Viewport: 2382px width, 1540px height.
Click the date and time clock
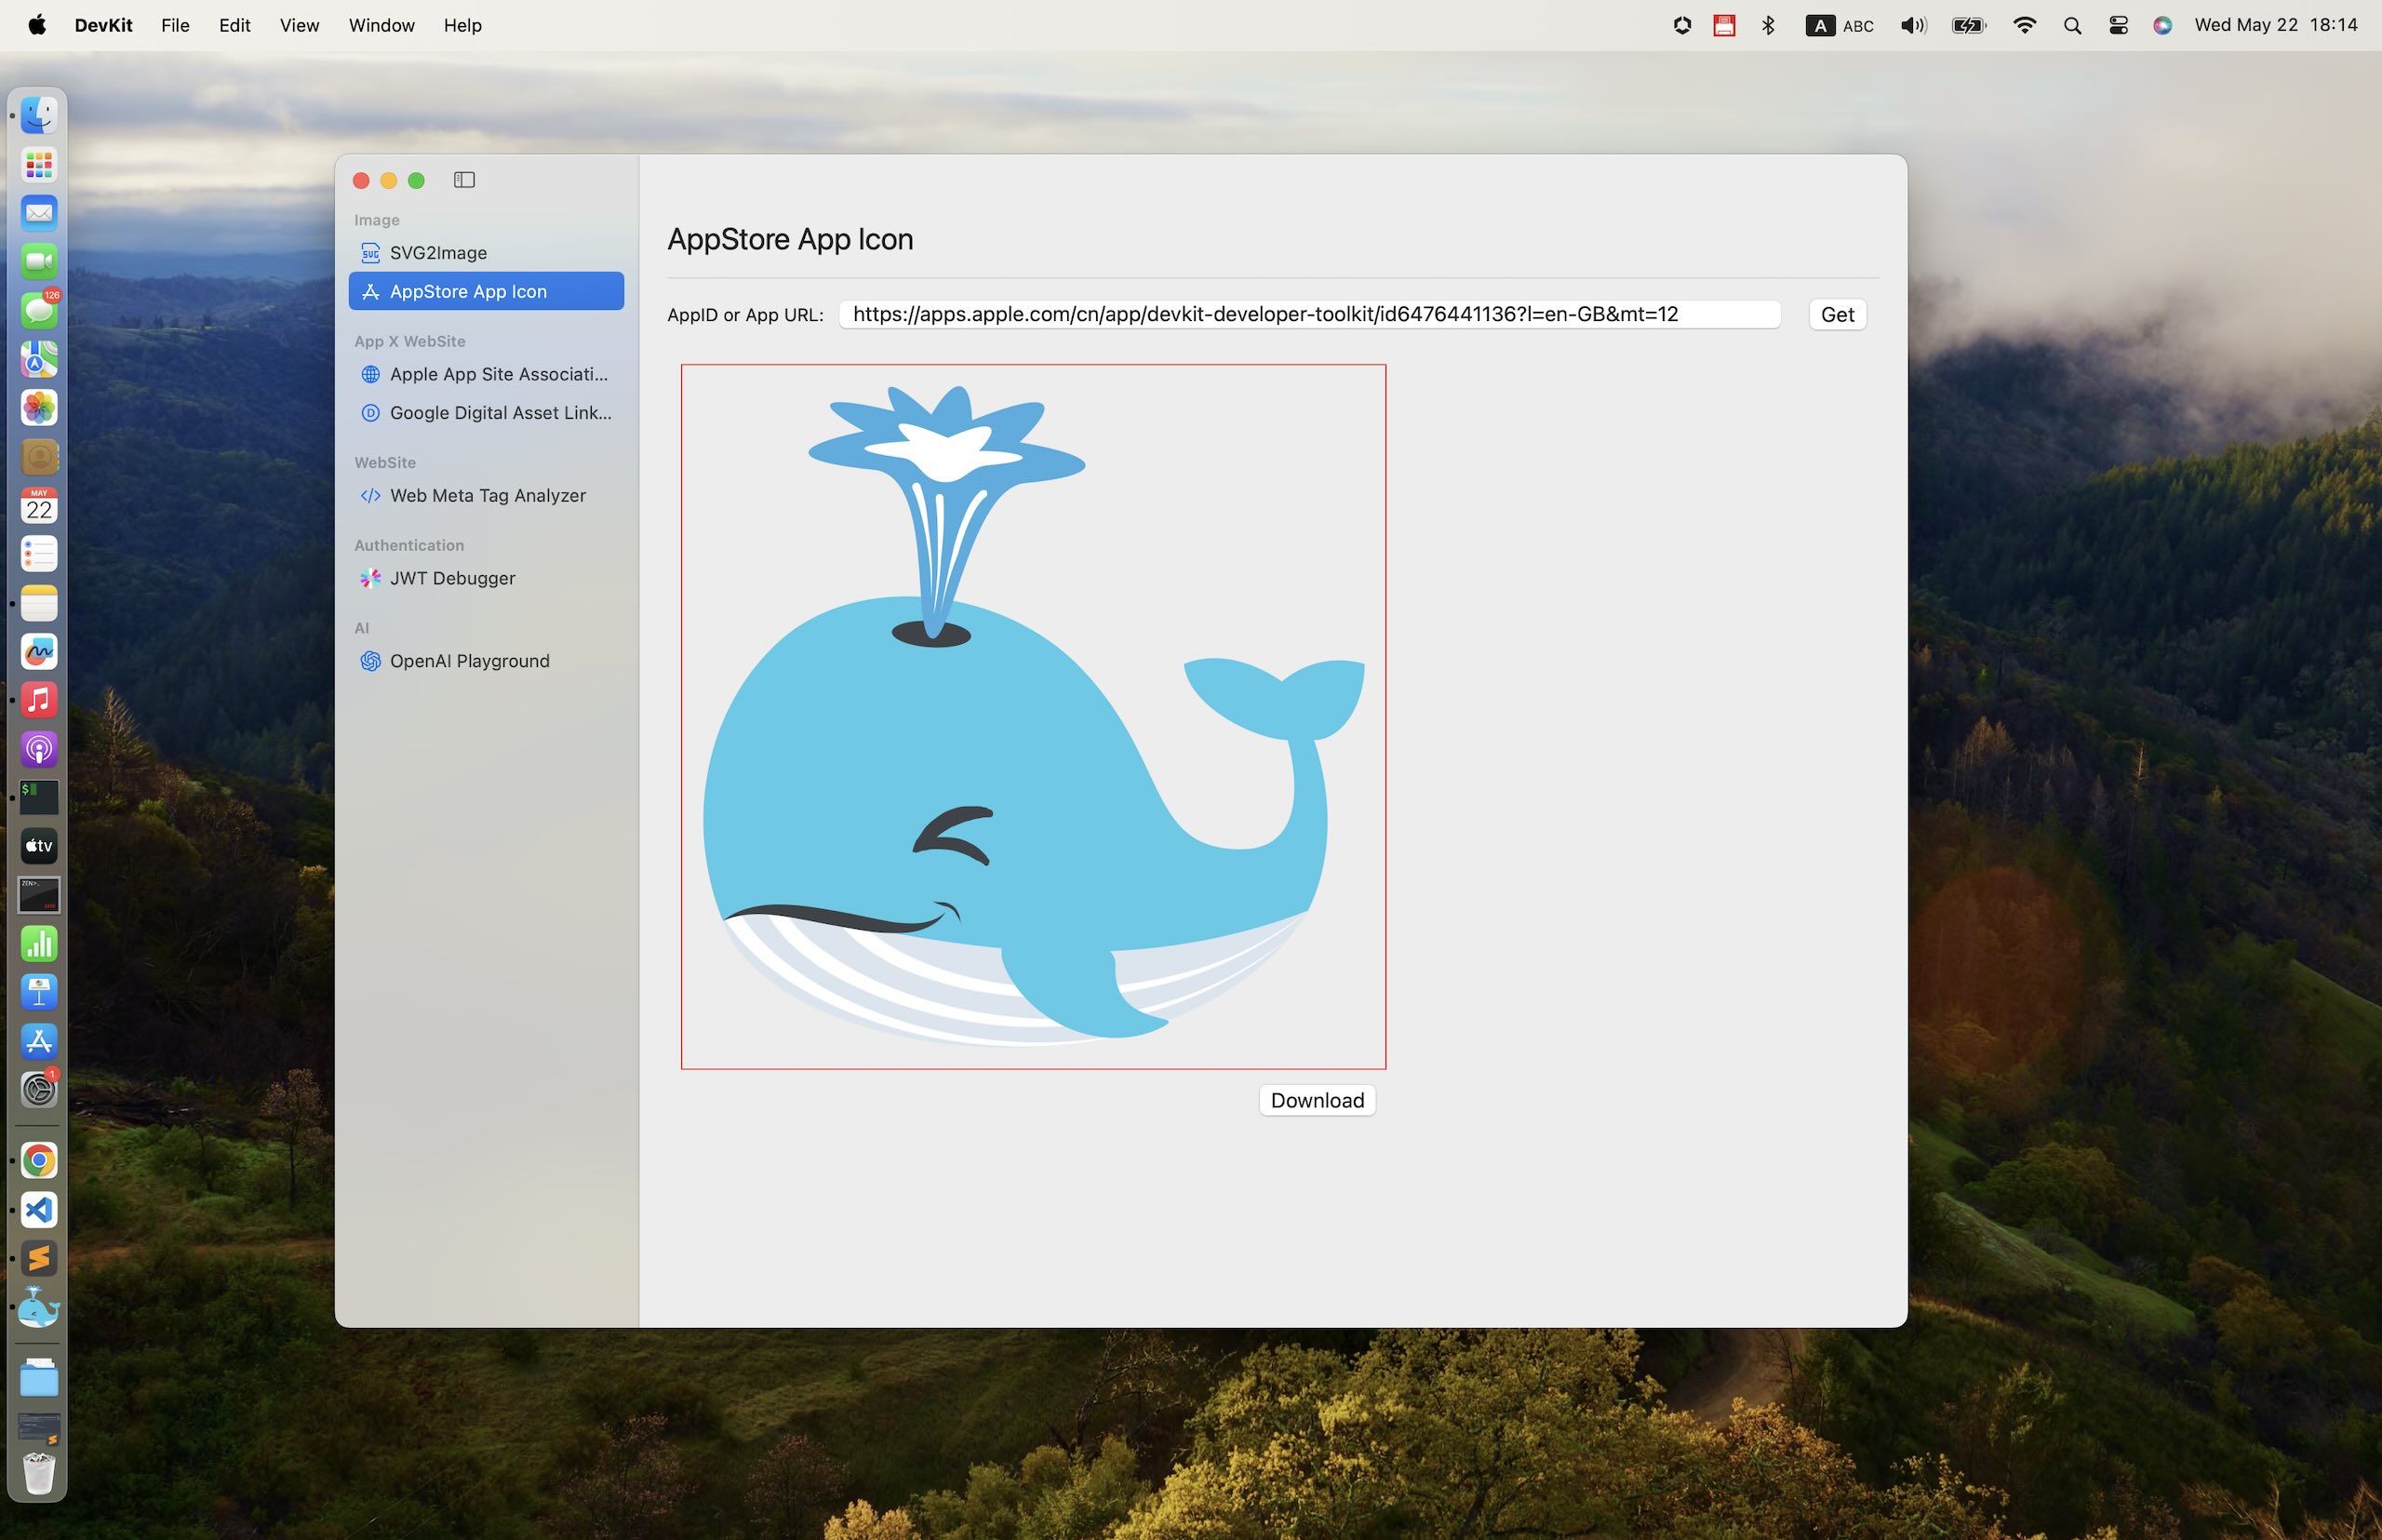click(x=2276, y=25)
